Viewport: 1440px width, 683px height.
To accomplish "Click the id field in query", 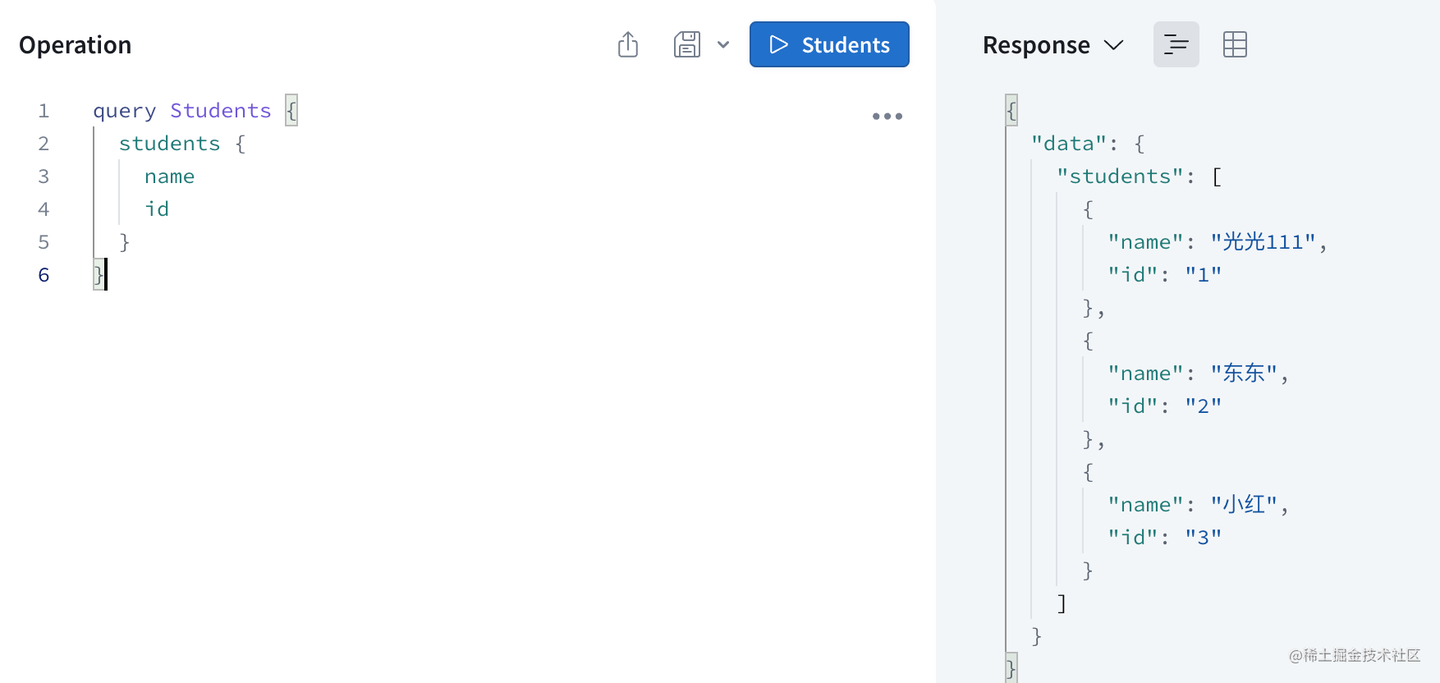I will [157, 209].
